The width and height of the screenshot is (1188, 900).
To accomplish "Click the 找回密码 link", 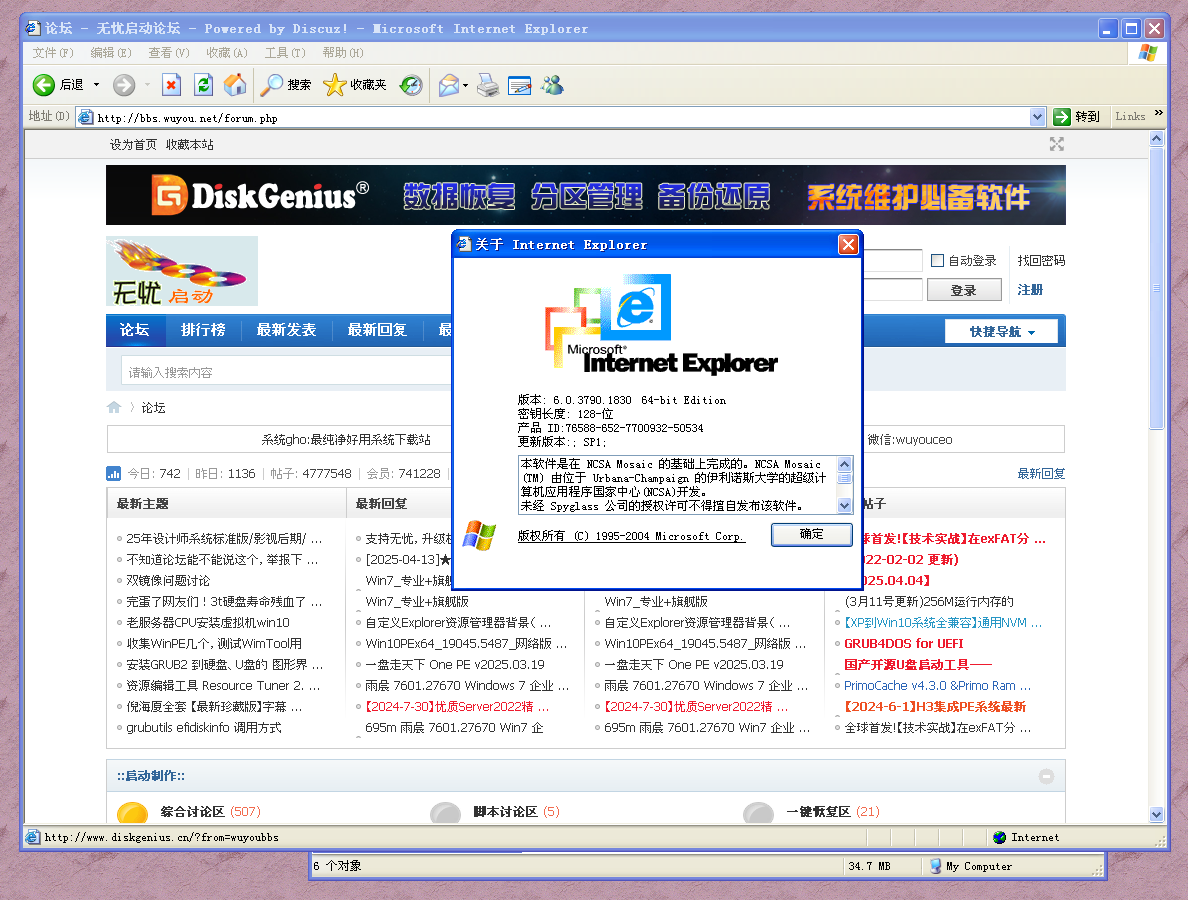I will click(x=1041, y=261).
